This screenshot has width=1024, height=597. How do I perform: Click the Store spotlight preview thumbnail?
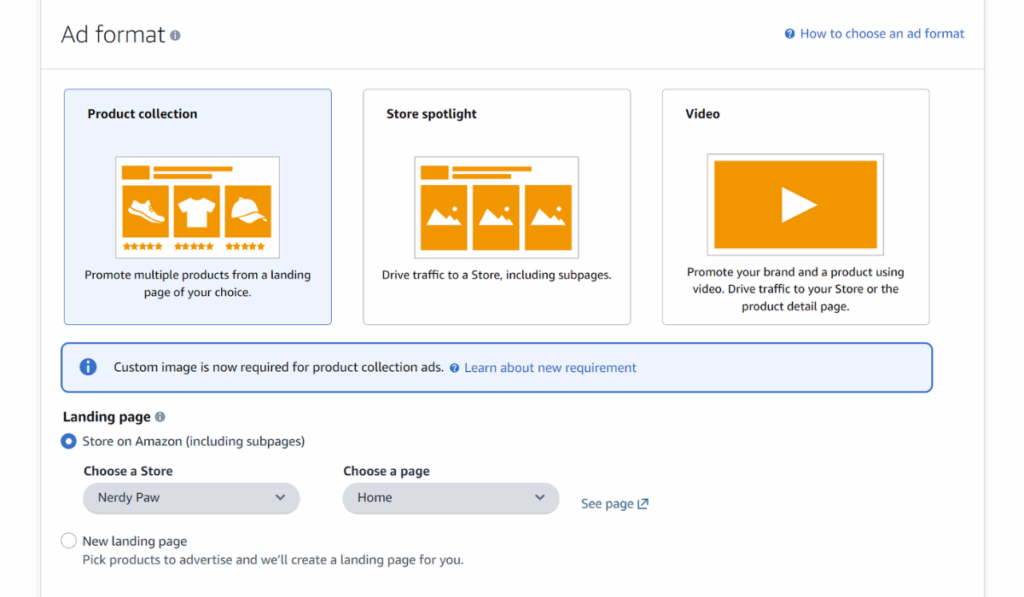496,207
